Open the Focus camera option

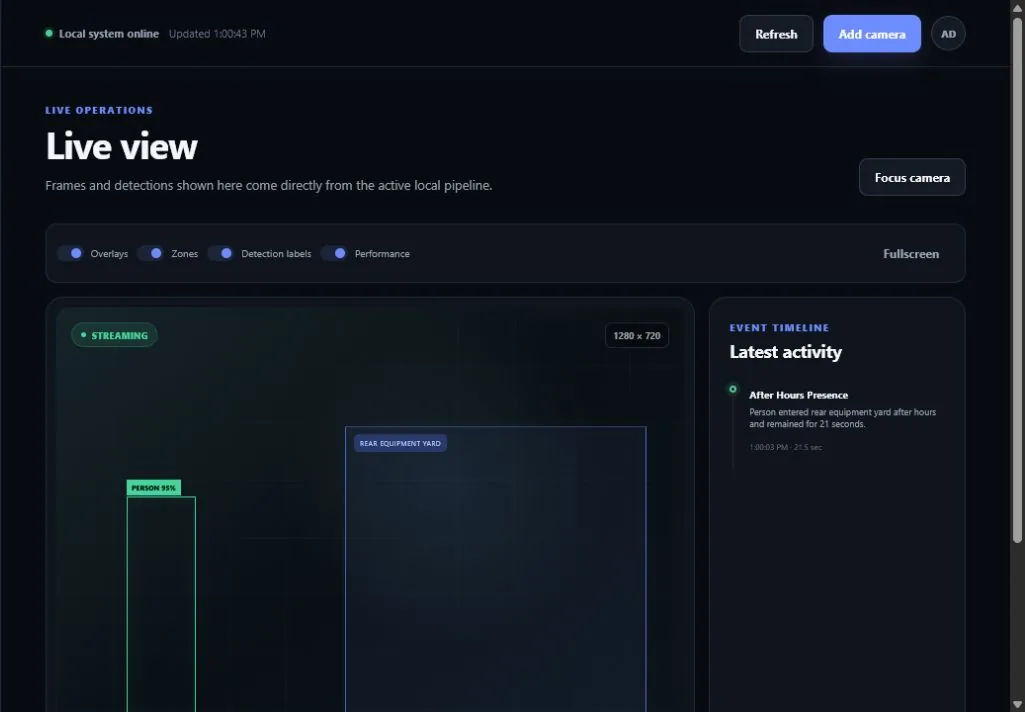tap(912, 177)
